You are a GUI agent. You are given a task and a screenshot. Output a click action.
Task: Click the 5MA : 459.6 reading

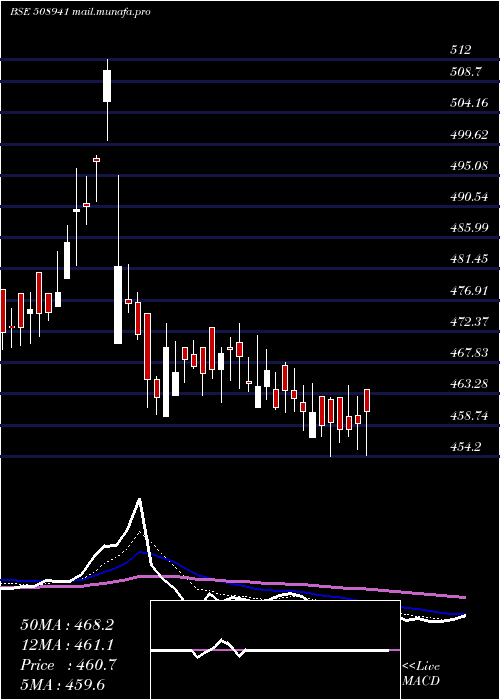click(x=62, y=685)
